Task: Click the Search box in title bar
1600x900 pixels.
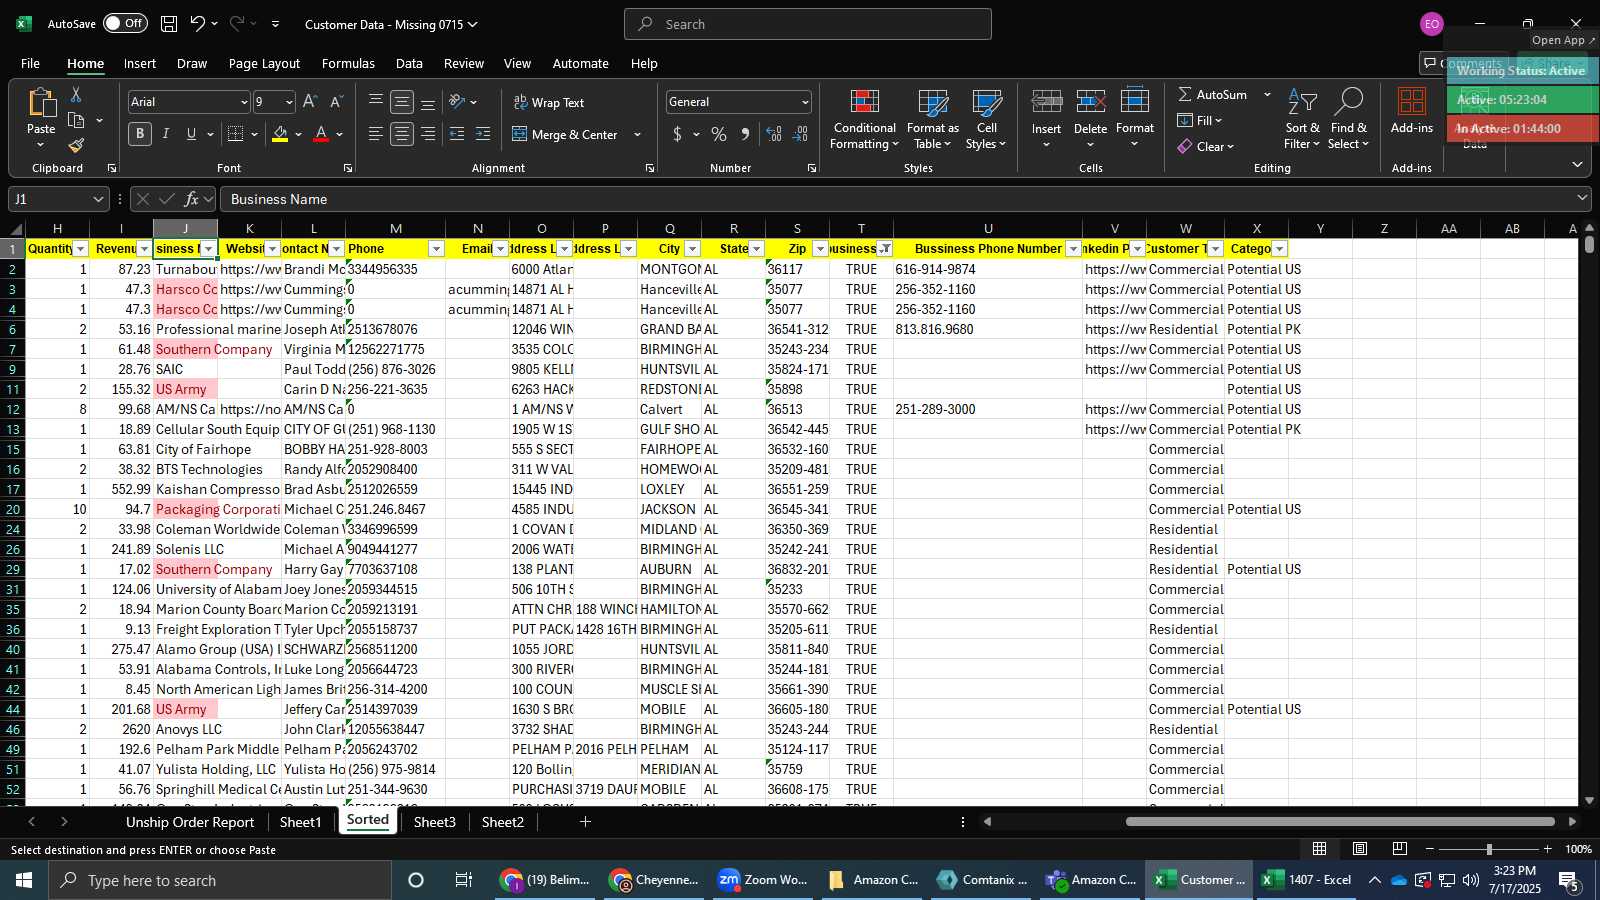Action: pyautogui.click(x=808, y=24)
